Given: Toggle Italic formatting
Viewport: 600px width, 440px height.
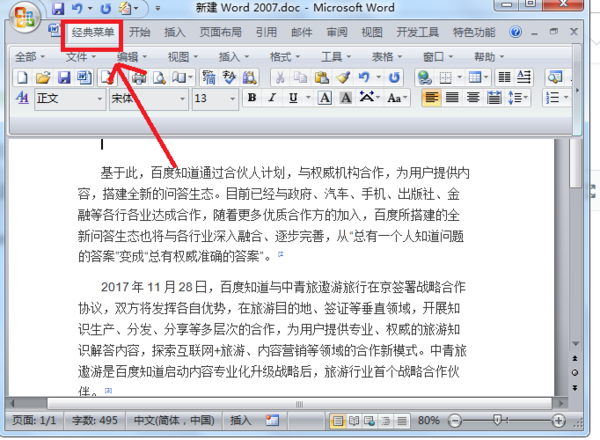Looking at the screenshot, I should point(272,98).
